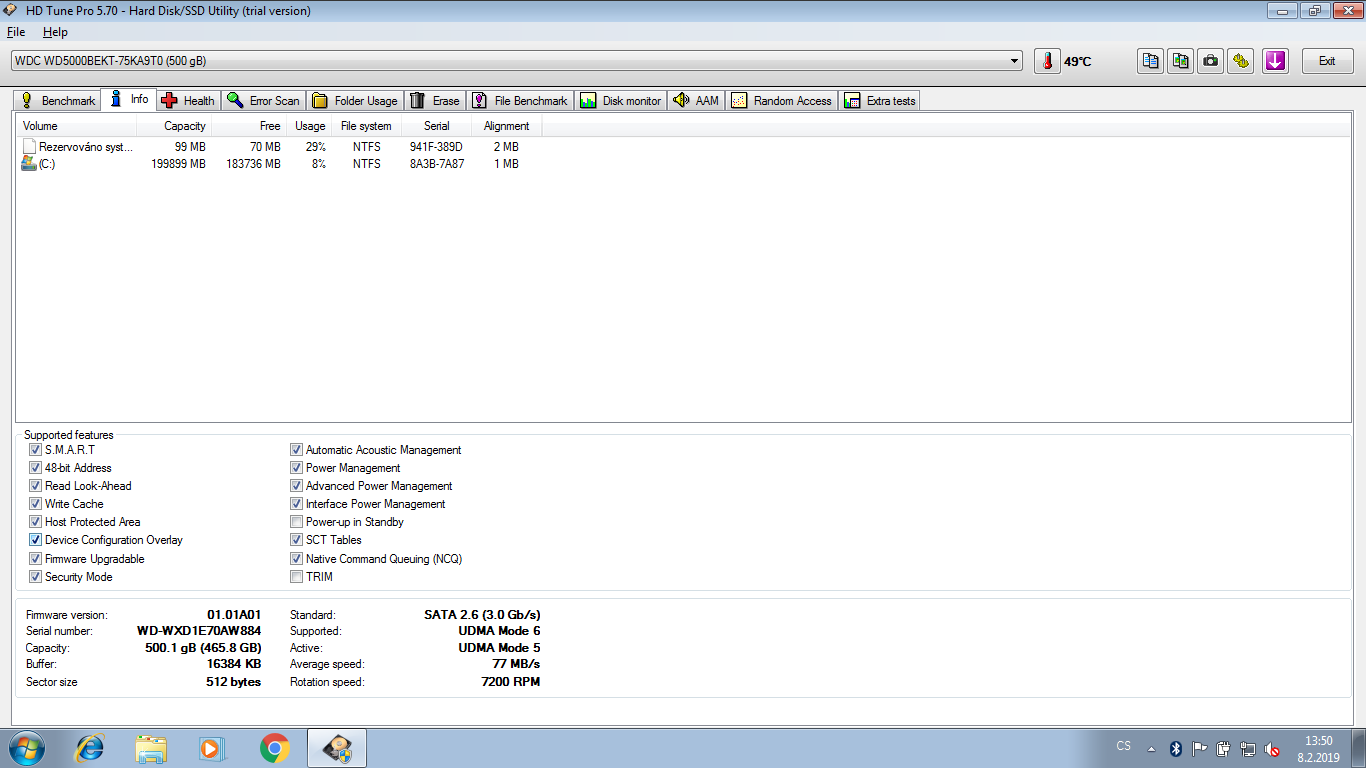
Task: Enable the Power-up in Standby checkbox
Action: pyautogui.click(x=296, y=522)
